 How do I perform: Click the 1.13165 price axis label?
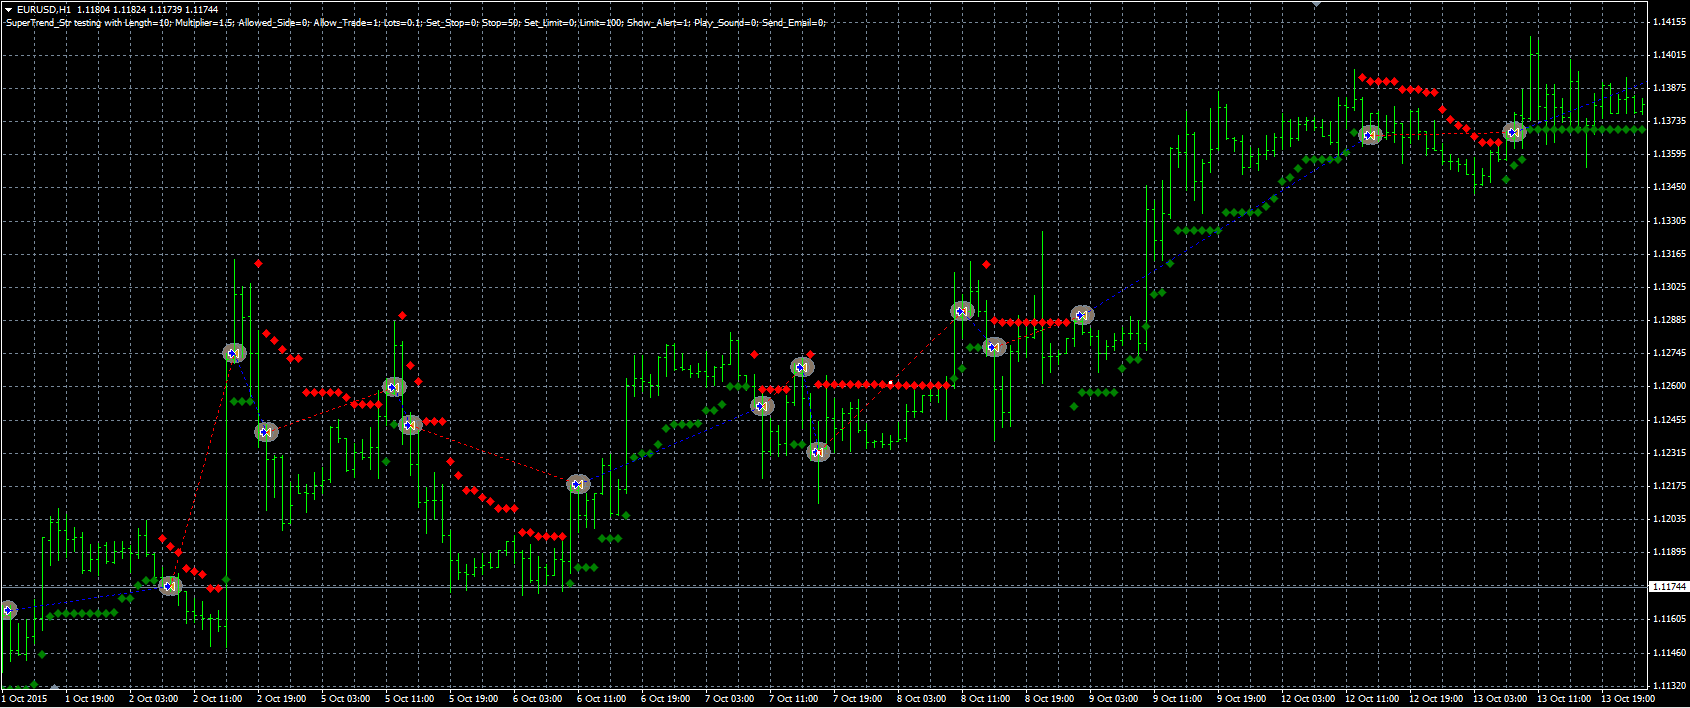(1668, 254)
